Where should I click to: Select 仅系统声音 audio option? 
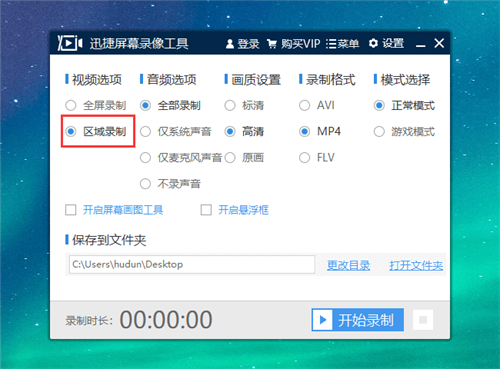[176, 132]
